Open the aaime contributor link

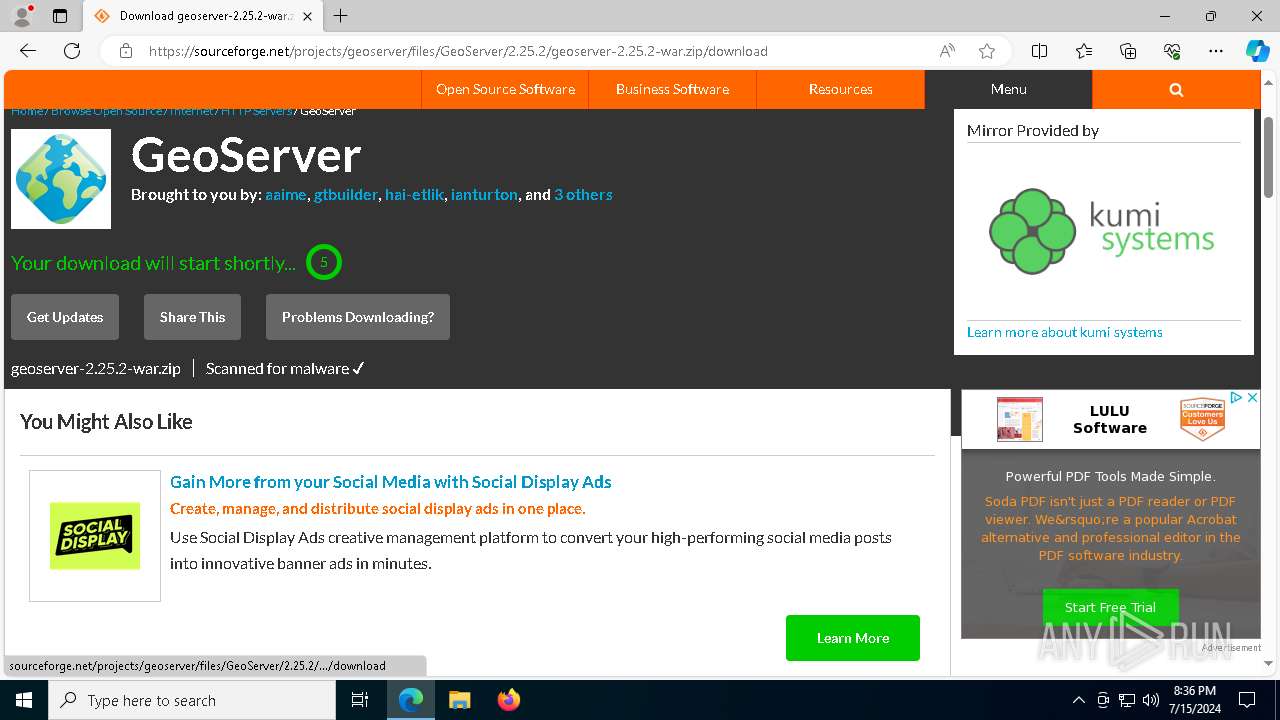(x=286, y=195)
